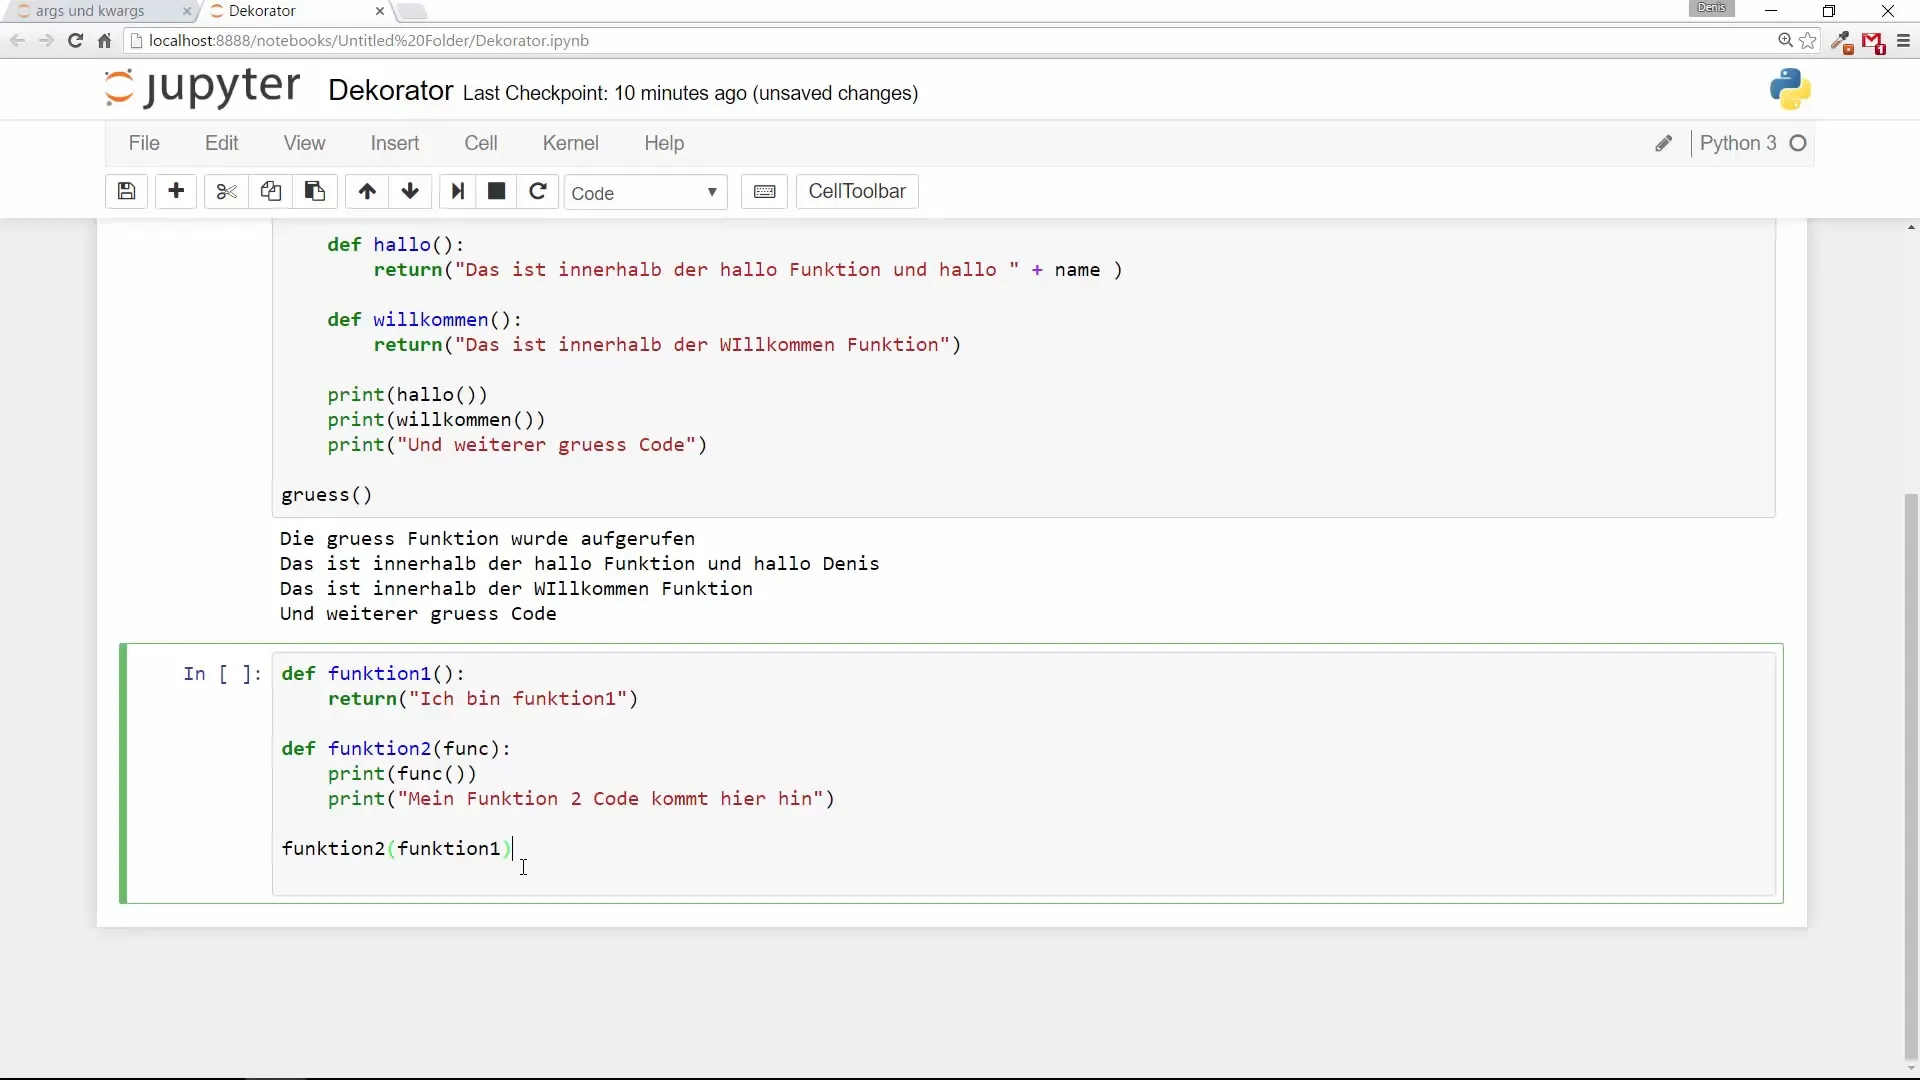The width and height of the screenshot is (1920, 1080).
Task: Place cursor on funktion2(funktion1) line
Action: click(x=397, y=849)
